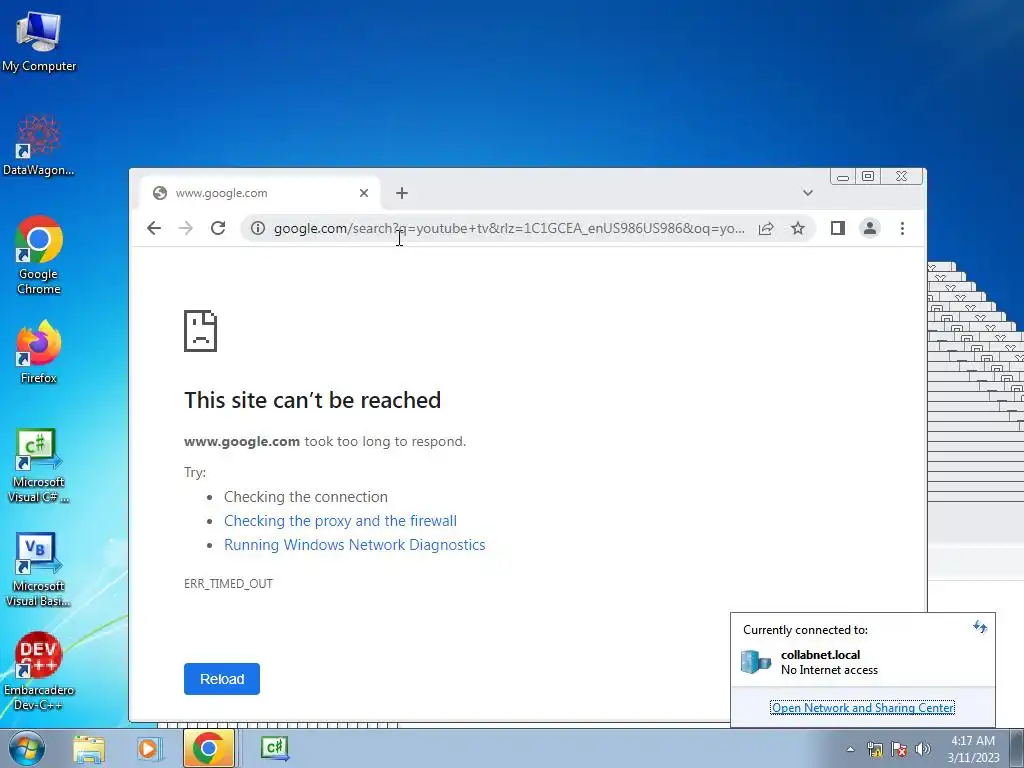Select the www.google.com tab

[260, 193]
